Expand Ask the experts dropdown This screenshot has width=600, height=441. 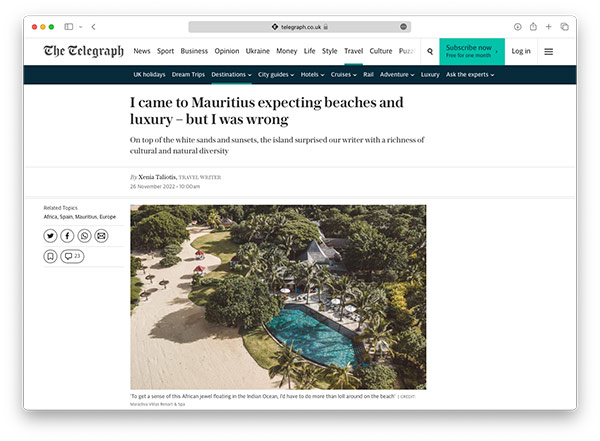(x=470, y=74)
